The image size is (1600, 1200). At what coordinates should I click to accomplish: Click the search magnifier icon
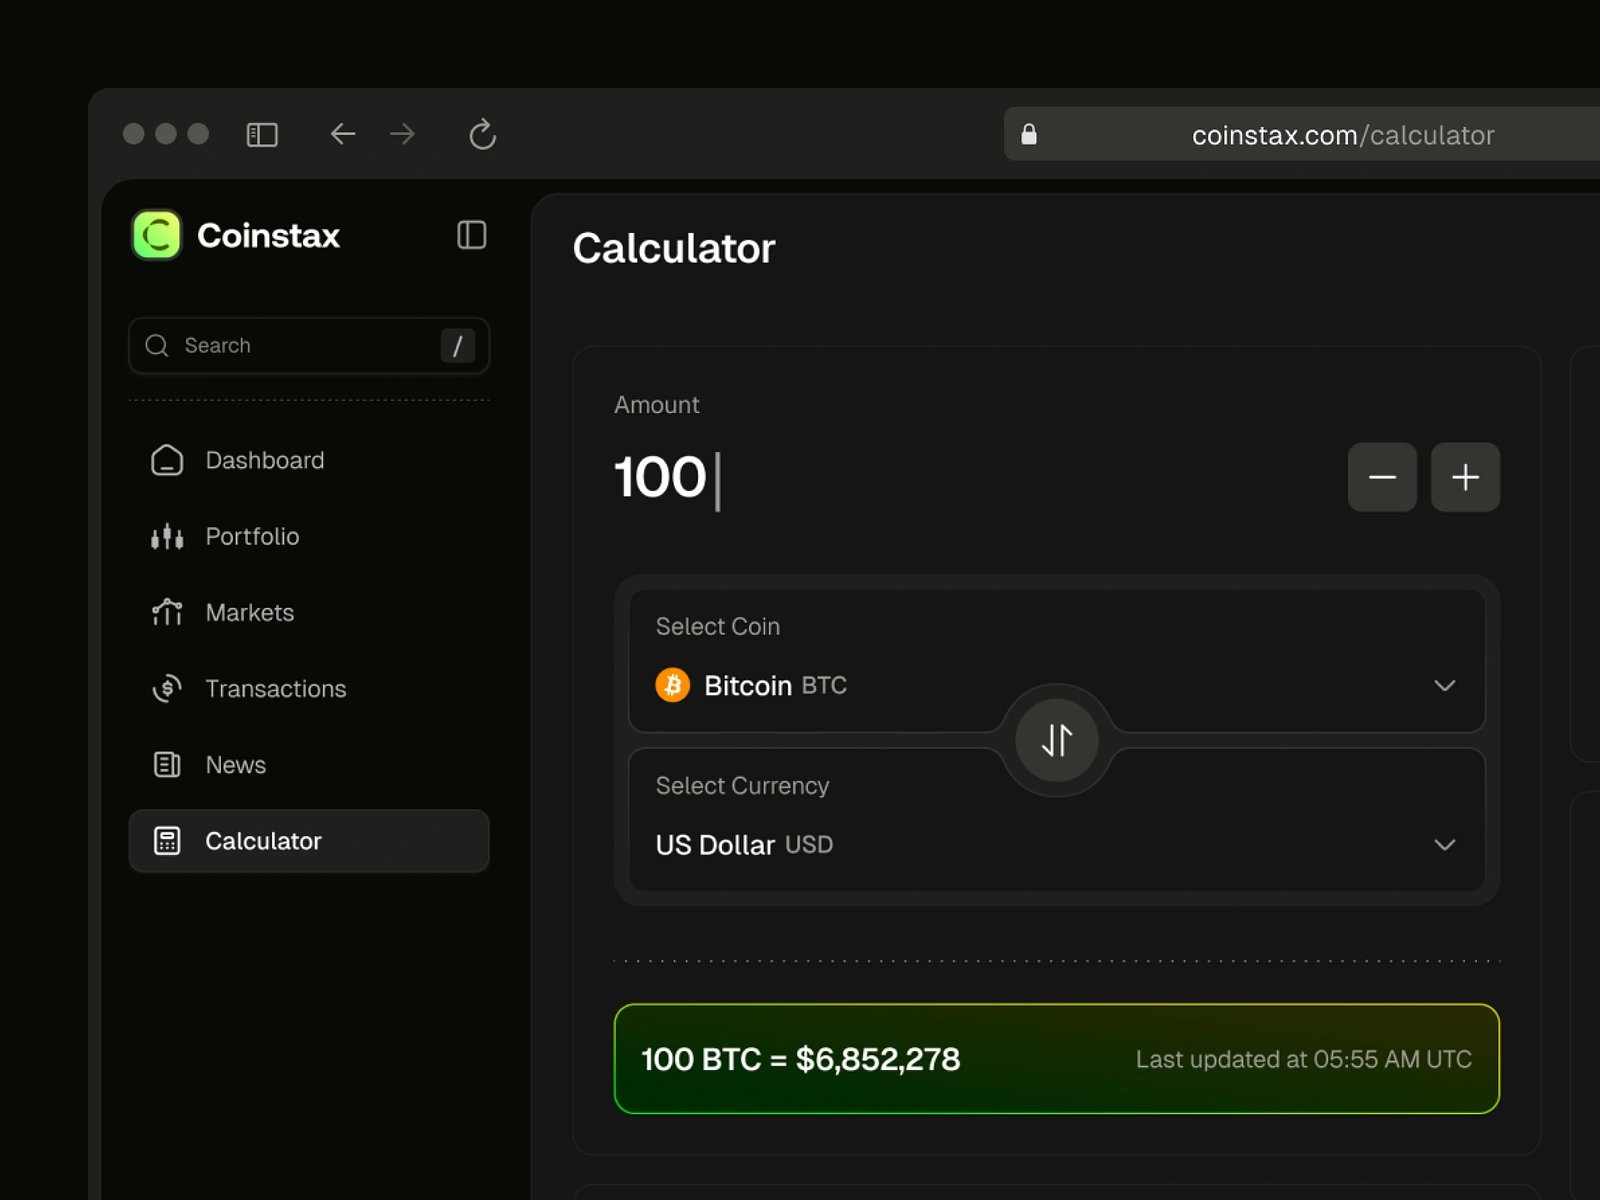(x=157, y=345)
